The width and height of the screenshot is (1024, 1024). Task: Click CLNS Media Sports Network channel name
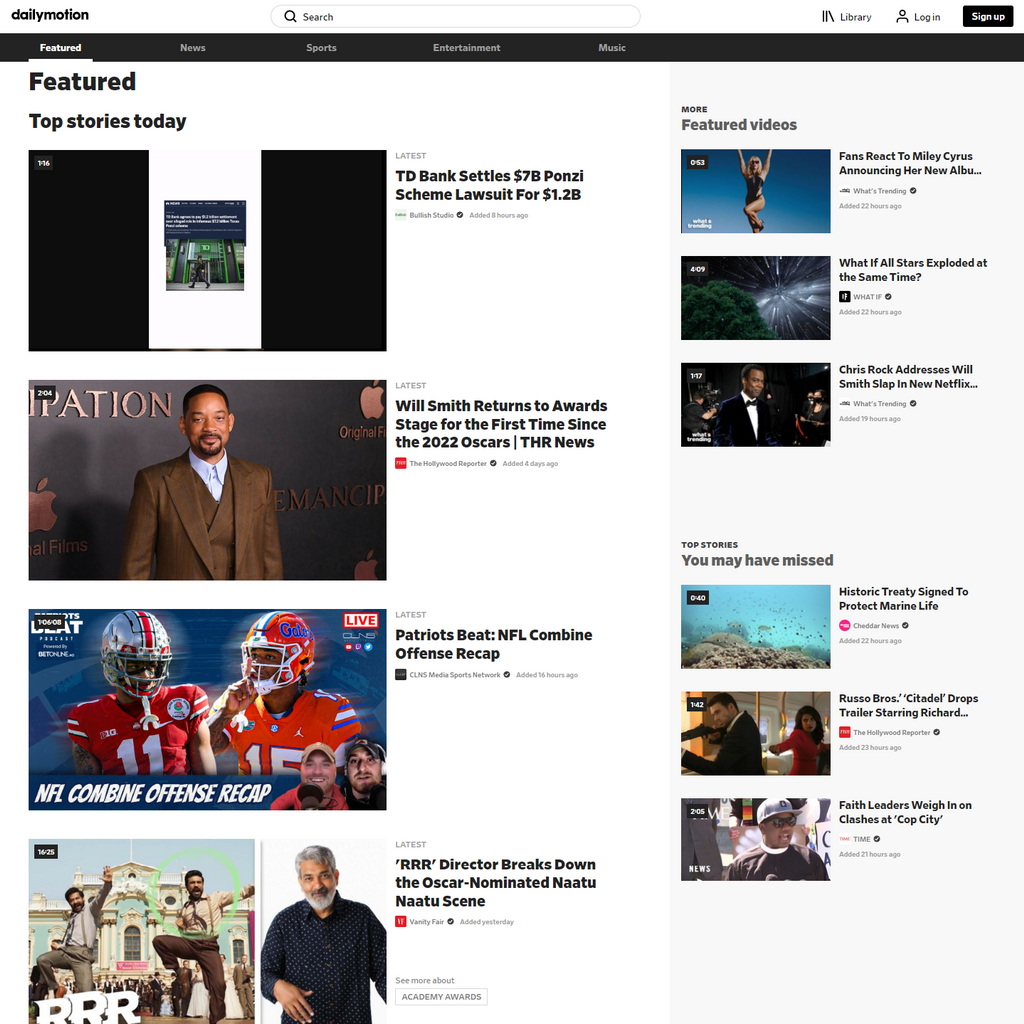455,675
